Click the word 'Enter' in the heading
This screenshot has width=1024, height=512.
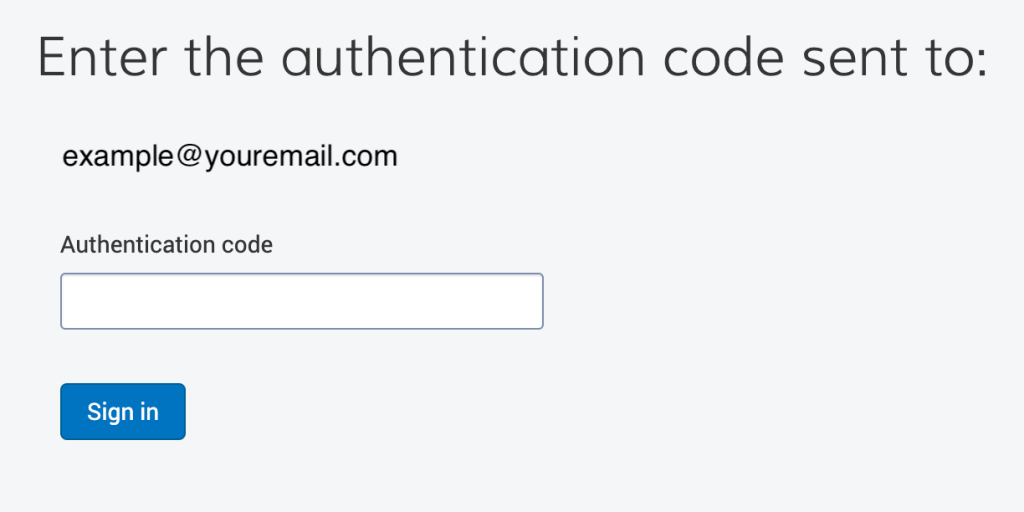(102, 57)
